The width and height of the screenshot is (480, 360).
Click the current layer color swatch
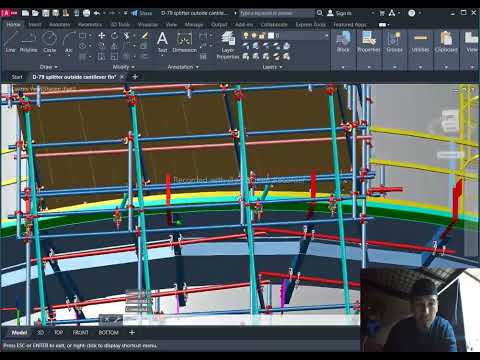pos(271,35)
